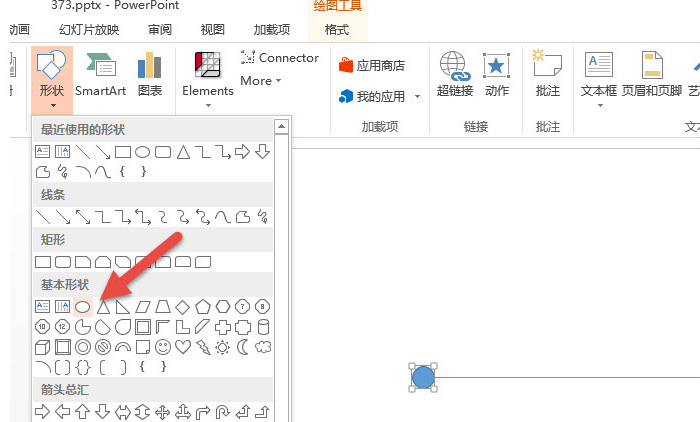Expand the Elements dropdown
The width and height of the screenshot is (700, 422).
(208, 75)
